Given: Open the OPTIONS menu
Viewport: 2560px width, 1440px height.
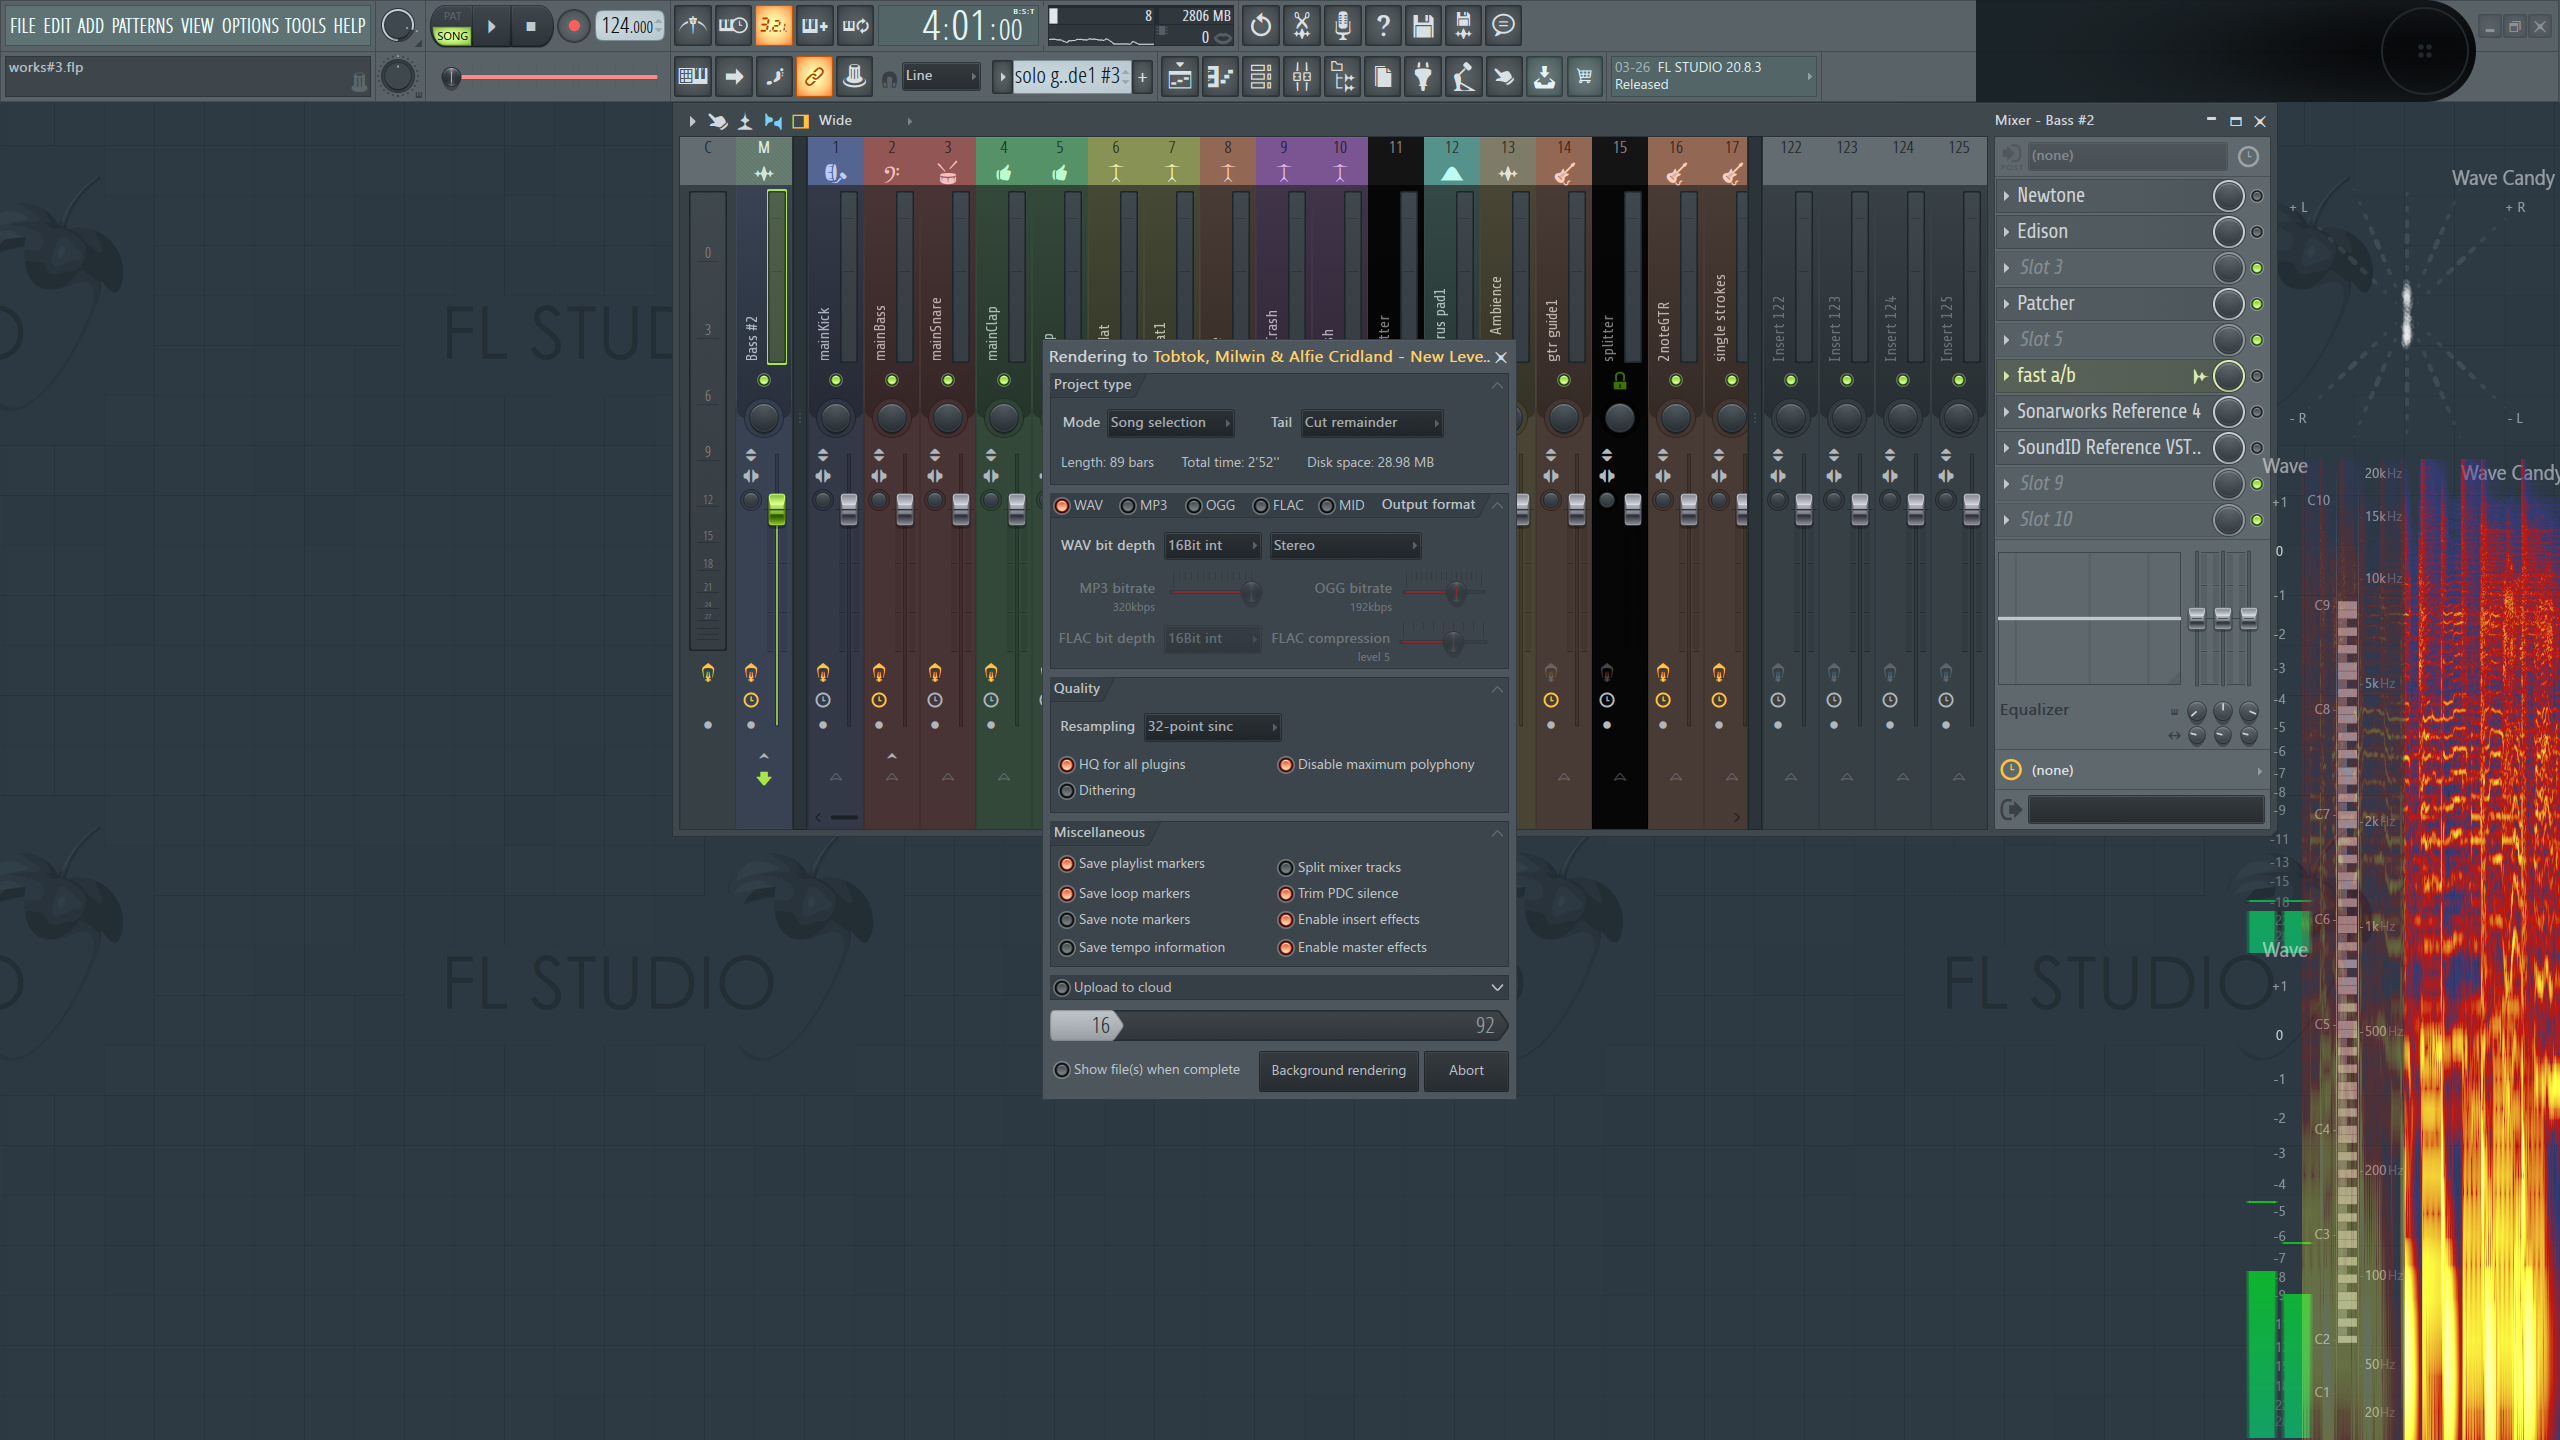Looking at the screenshot, I should click(250, 26).
